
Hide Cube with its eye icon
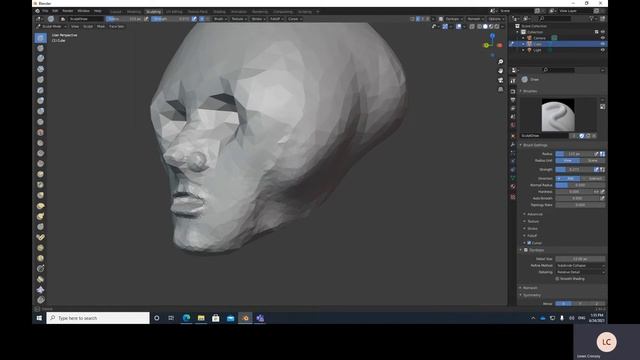[x=602, y=44]
